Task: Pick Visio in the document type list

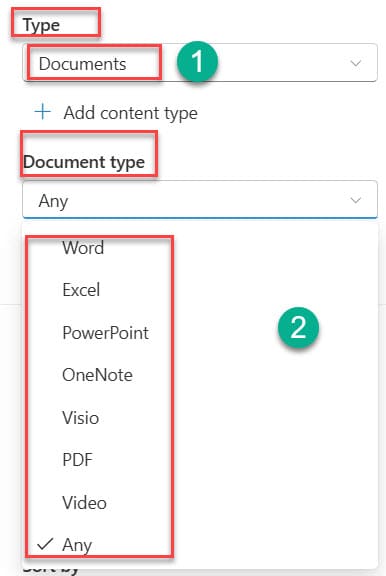Action: (x=80, y=418)
